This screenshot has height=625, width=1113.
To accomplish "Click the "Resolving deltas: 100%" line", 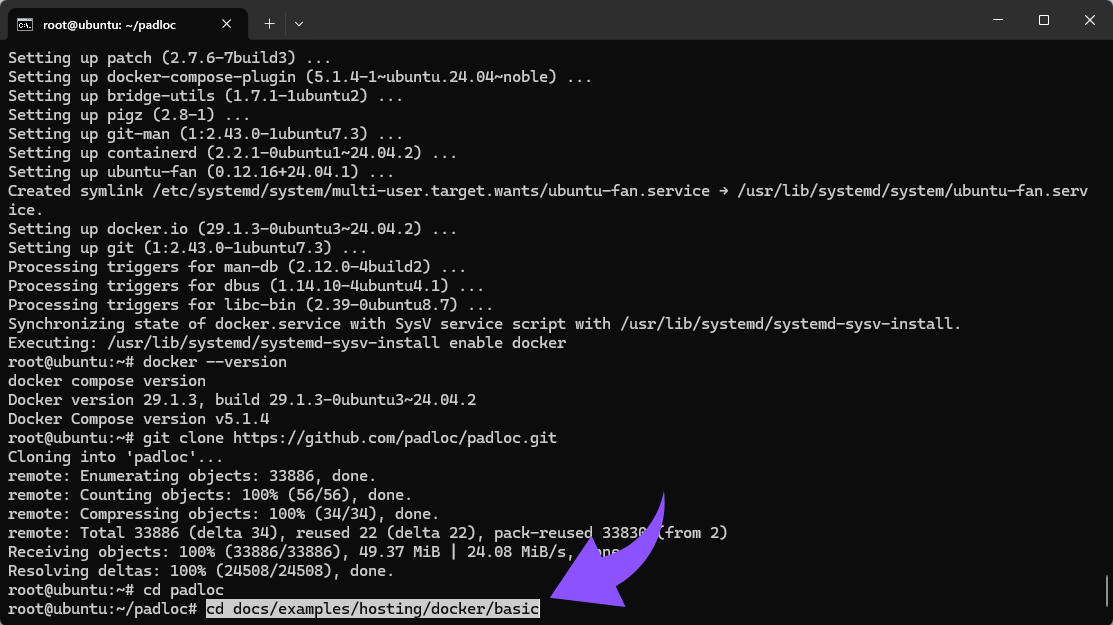I will (x=201, y=570).
